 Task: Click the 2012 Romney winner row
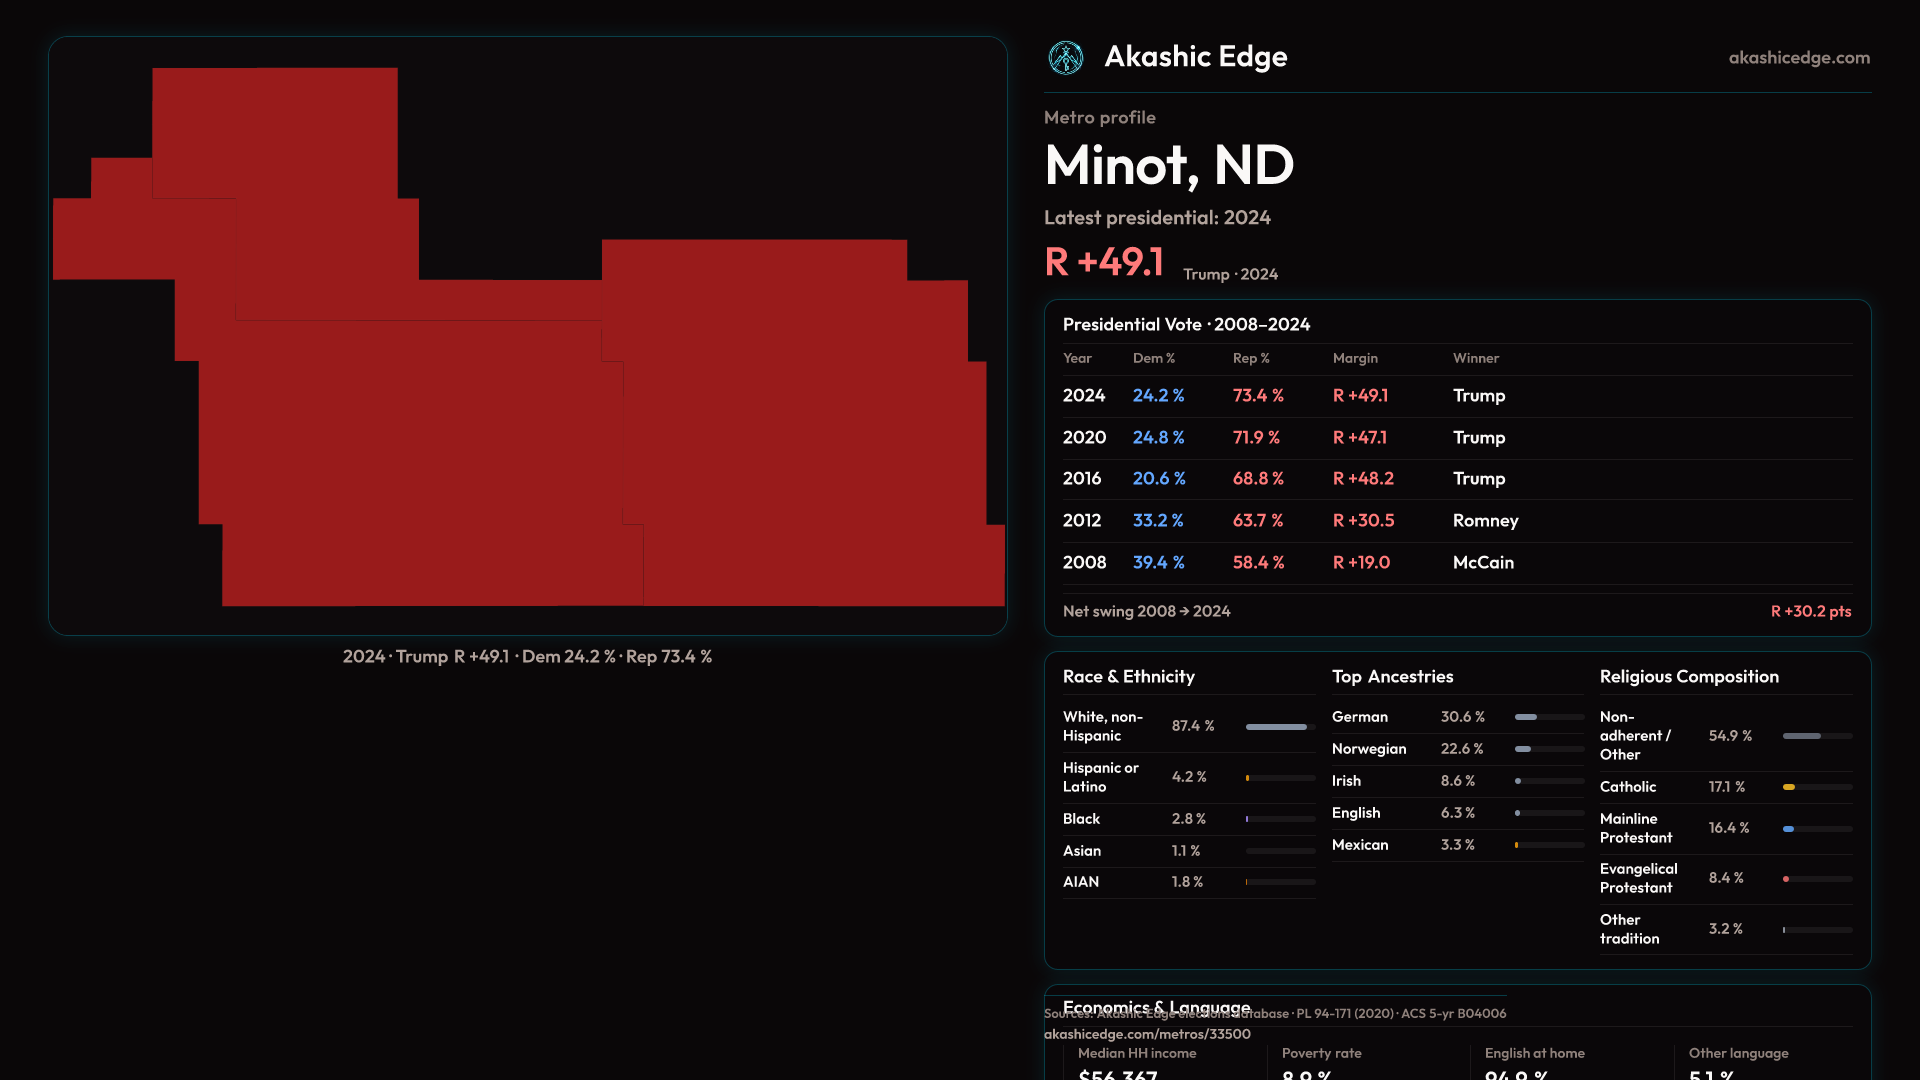[1485, 521]
